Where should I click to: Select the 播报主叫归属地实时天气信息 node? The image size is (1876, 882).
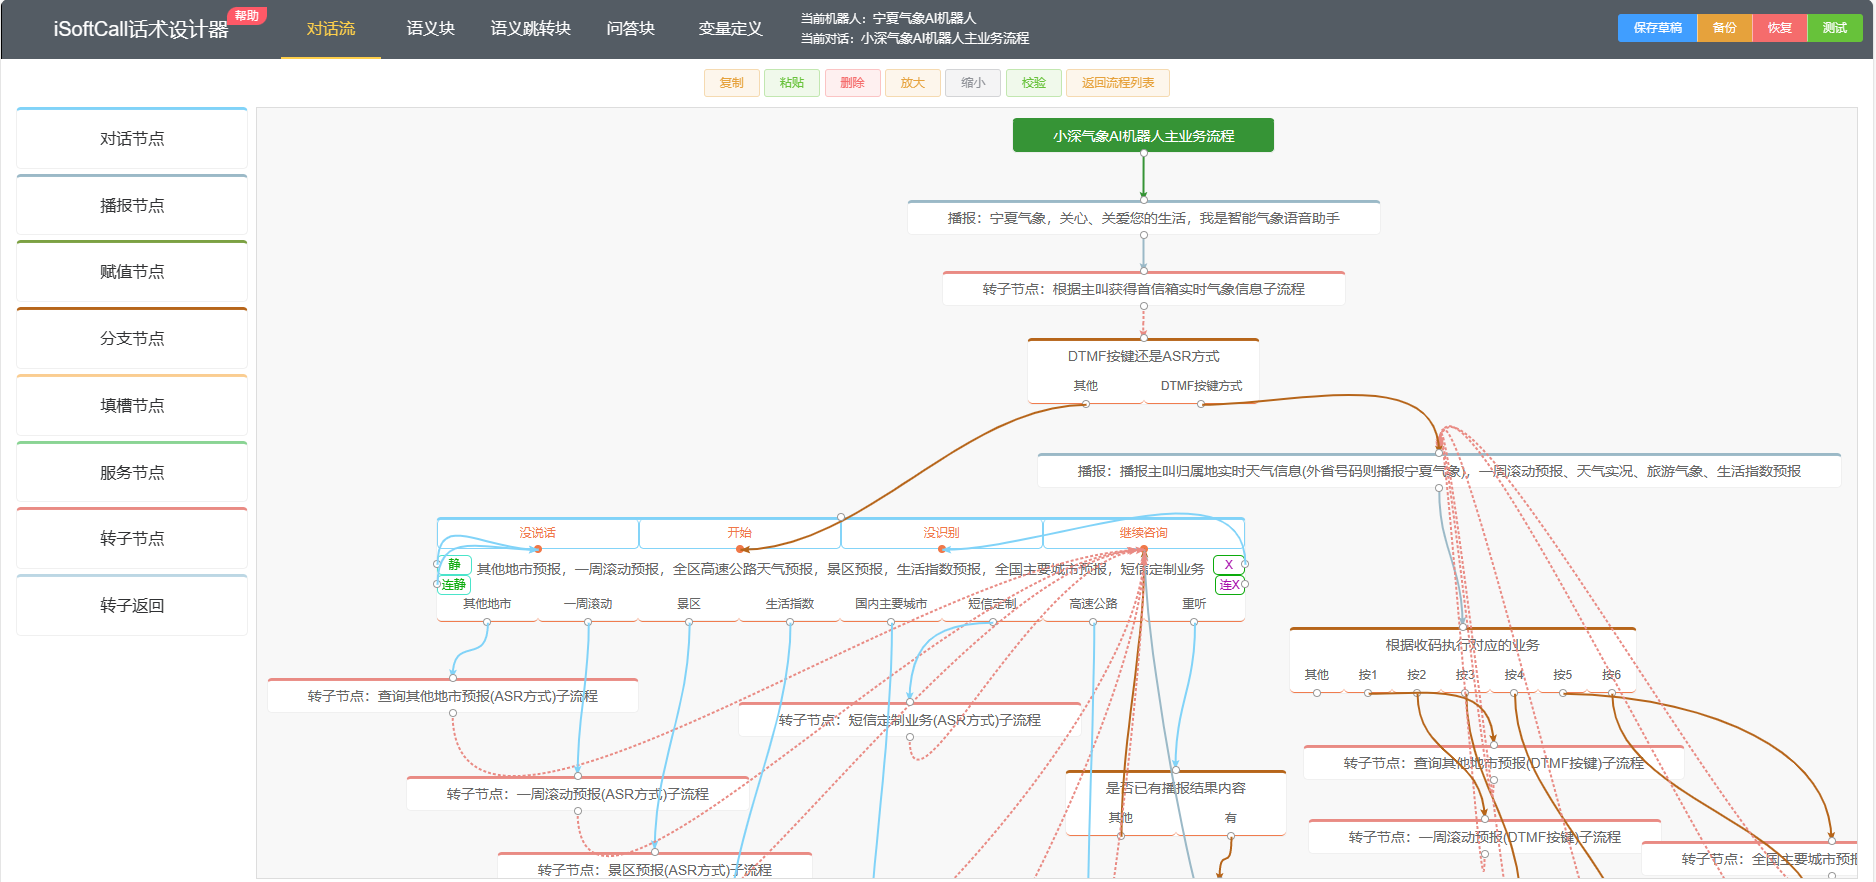click(x=1439, y=471)
